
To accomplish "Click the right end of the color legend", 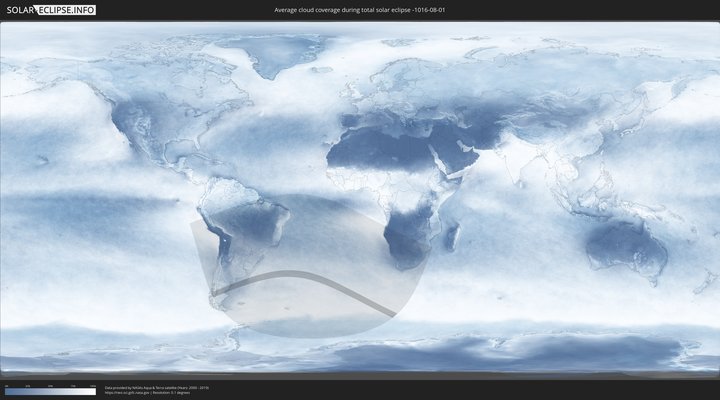I will (95, 392).
